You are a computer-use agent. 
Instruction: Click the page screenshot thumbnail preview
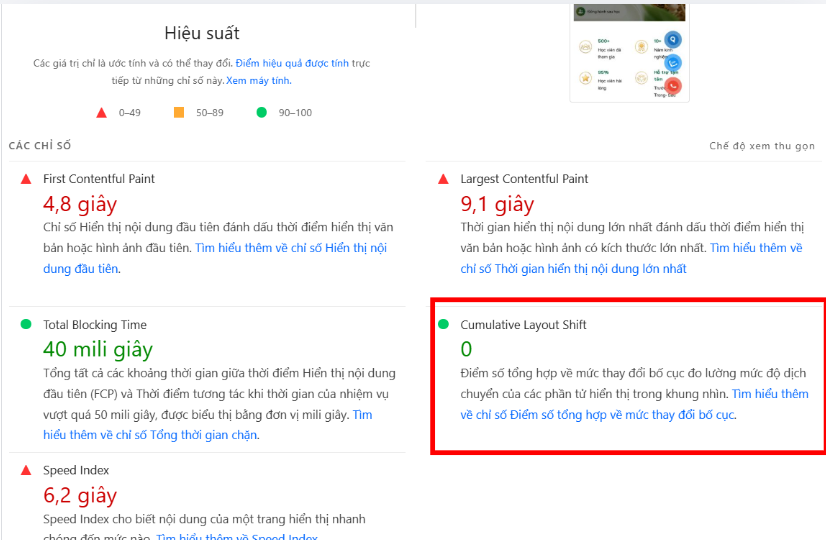[630, 53]
